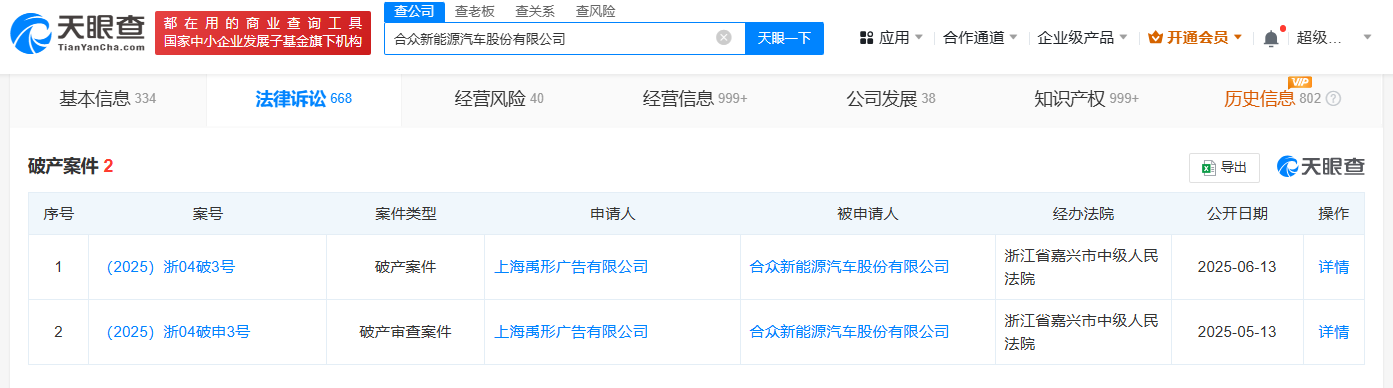Open respondent 合众新能源汽车股份有限公司 in row 2
The width and height of the screenshot is (1393, 388).
pyautogui.click(x=850, y=332)
